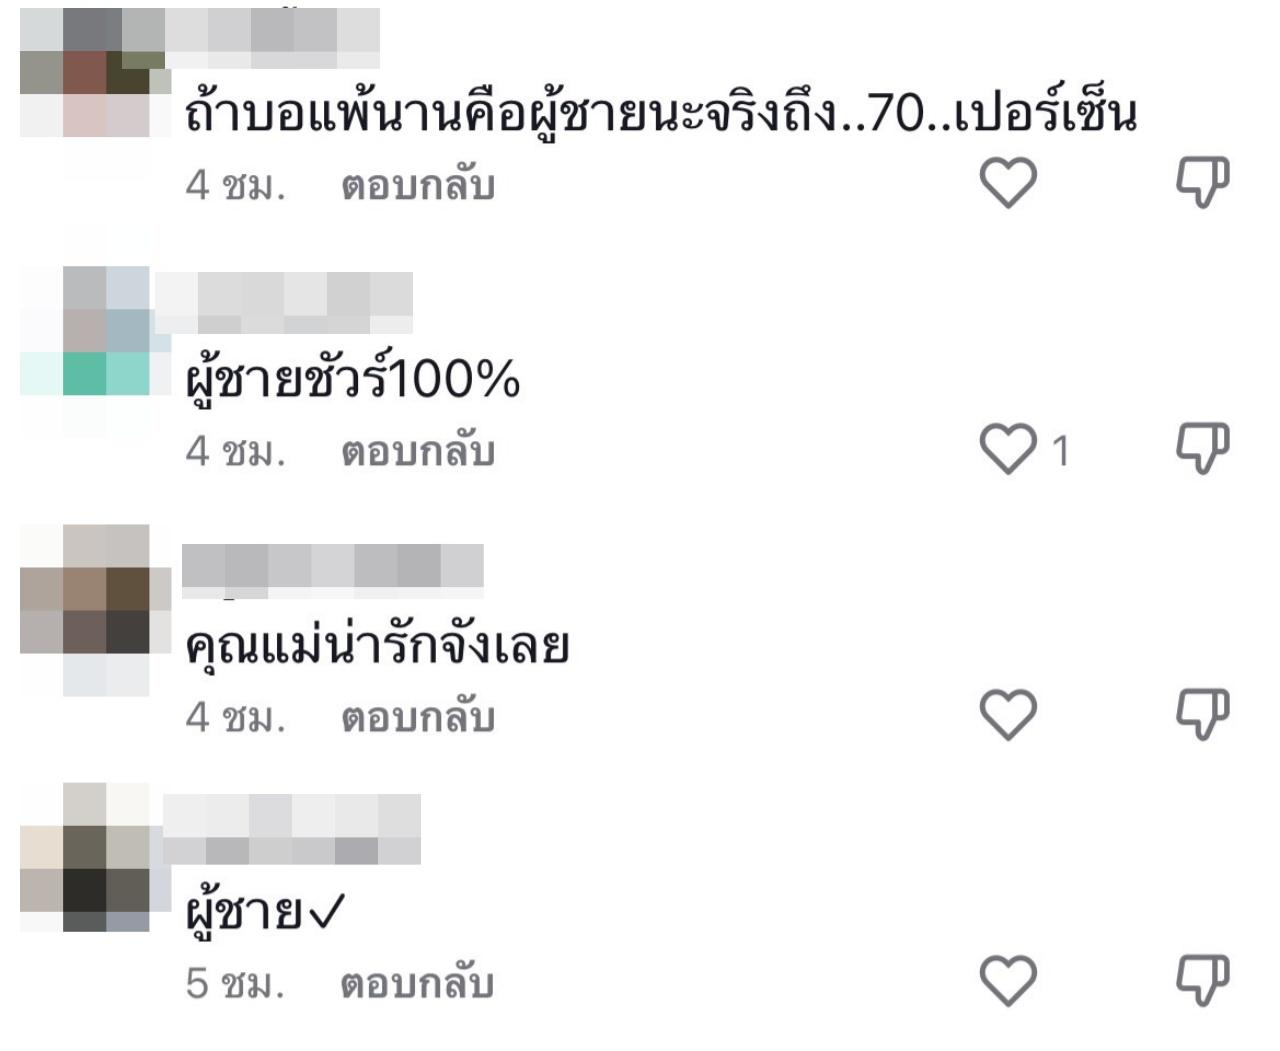The width and height of the screenshot is (1280, 1051).
Task: Reply (ตอบกลับ) to คุณแม่น่ารักจังเลย comment
Action: 418,718
